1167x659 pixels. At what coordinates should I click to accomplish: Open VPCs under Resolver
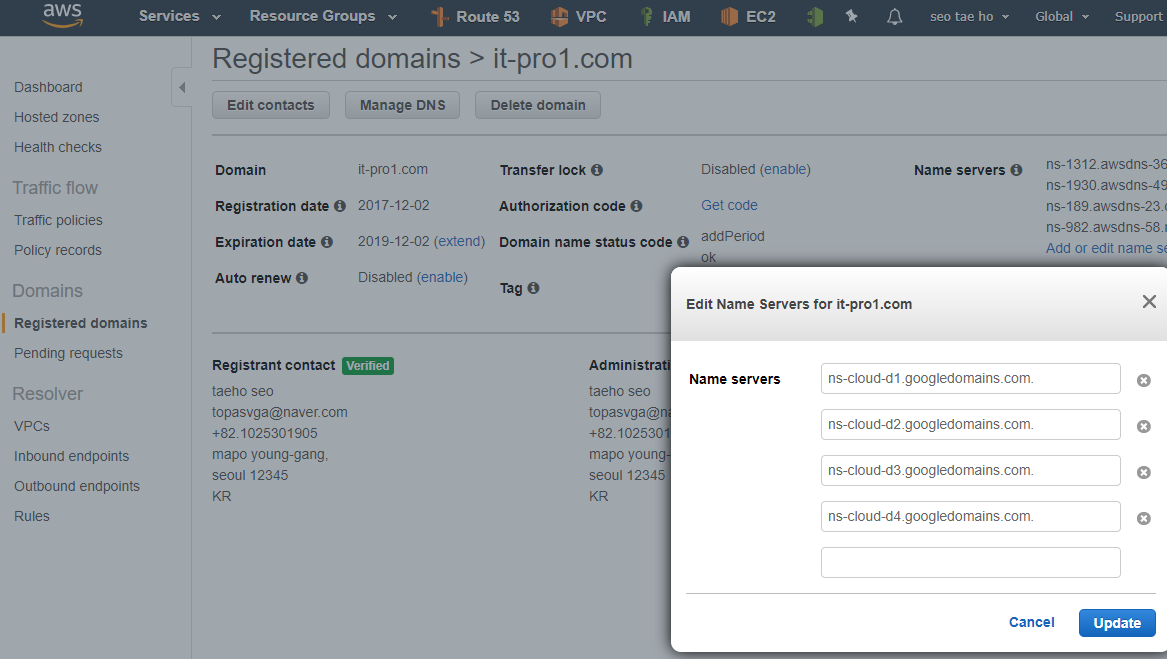32,426
